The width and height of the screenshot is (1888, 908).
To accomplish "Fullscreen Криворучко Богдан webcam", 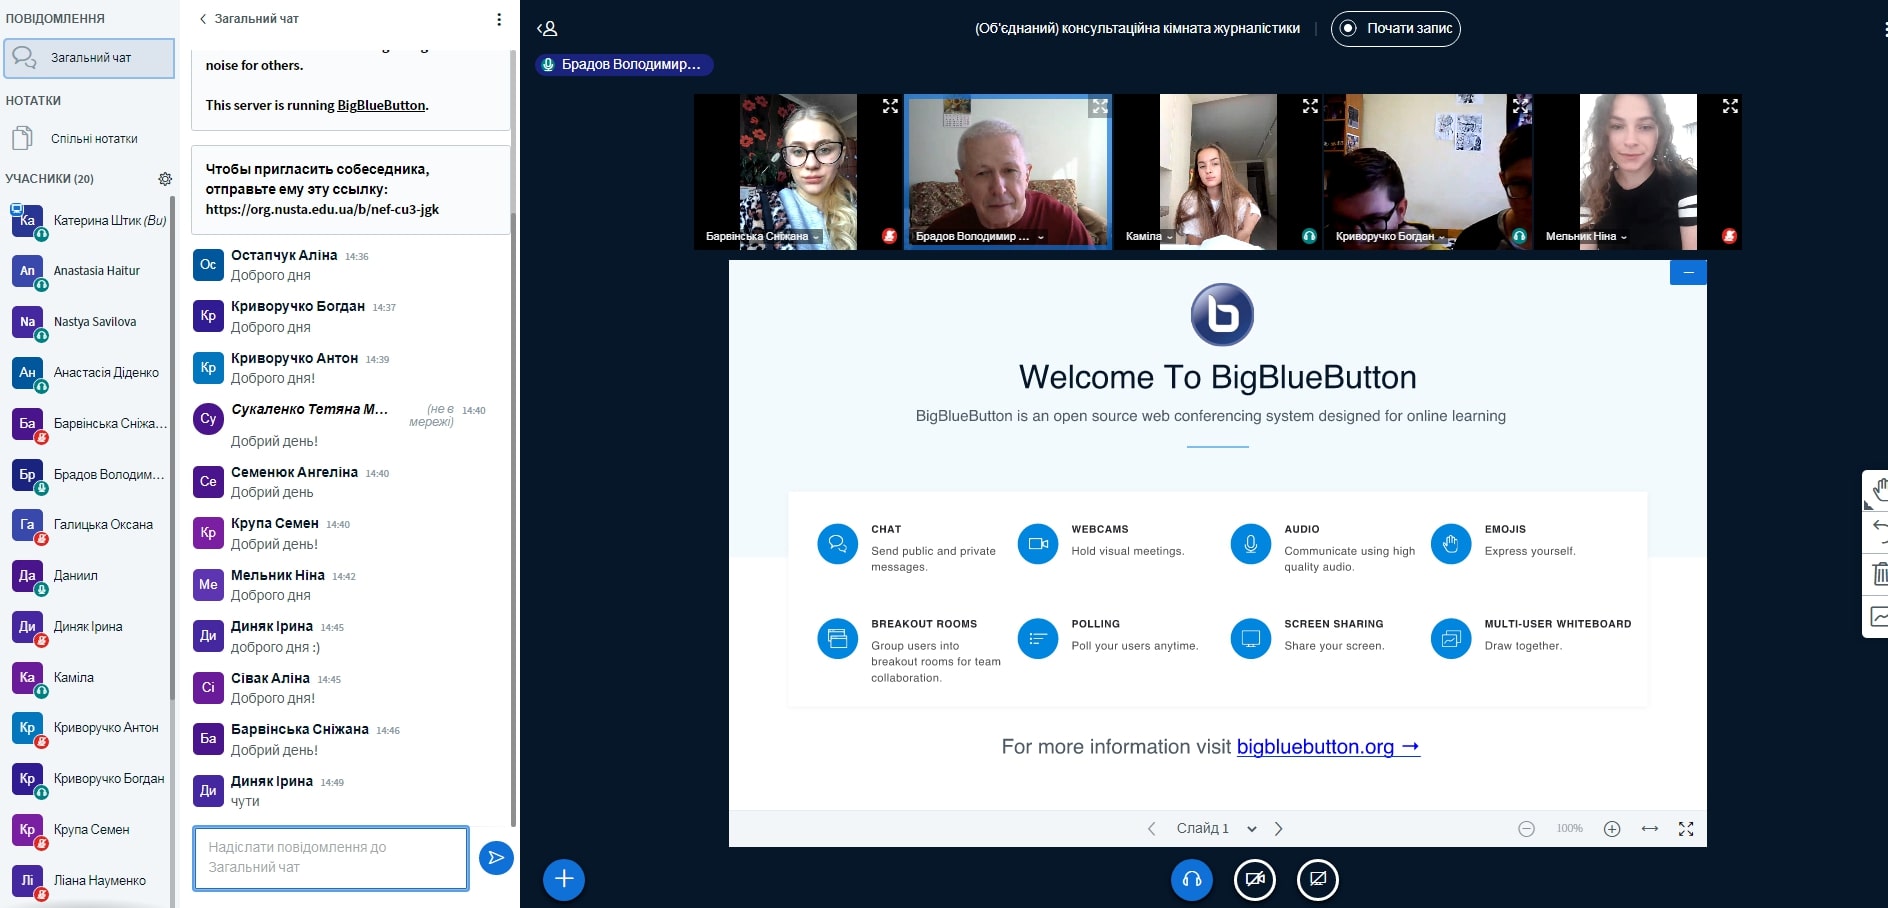I will pyautogui.click(x=1520, y=106).
